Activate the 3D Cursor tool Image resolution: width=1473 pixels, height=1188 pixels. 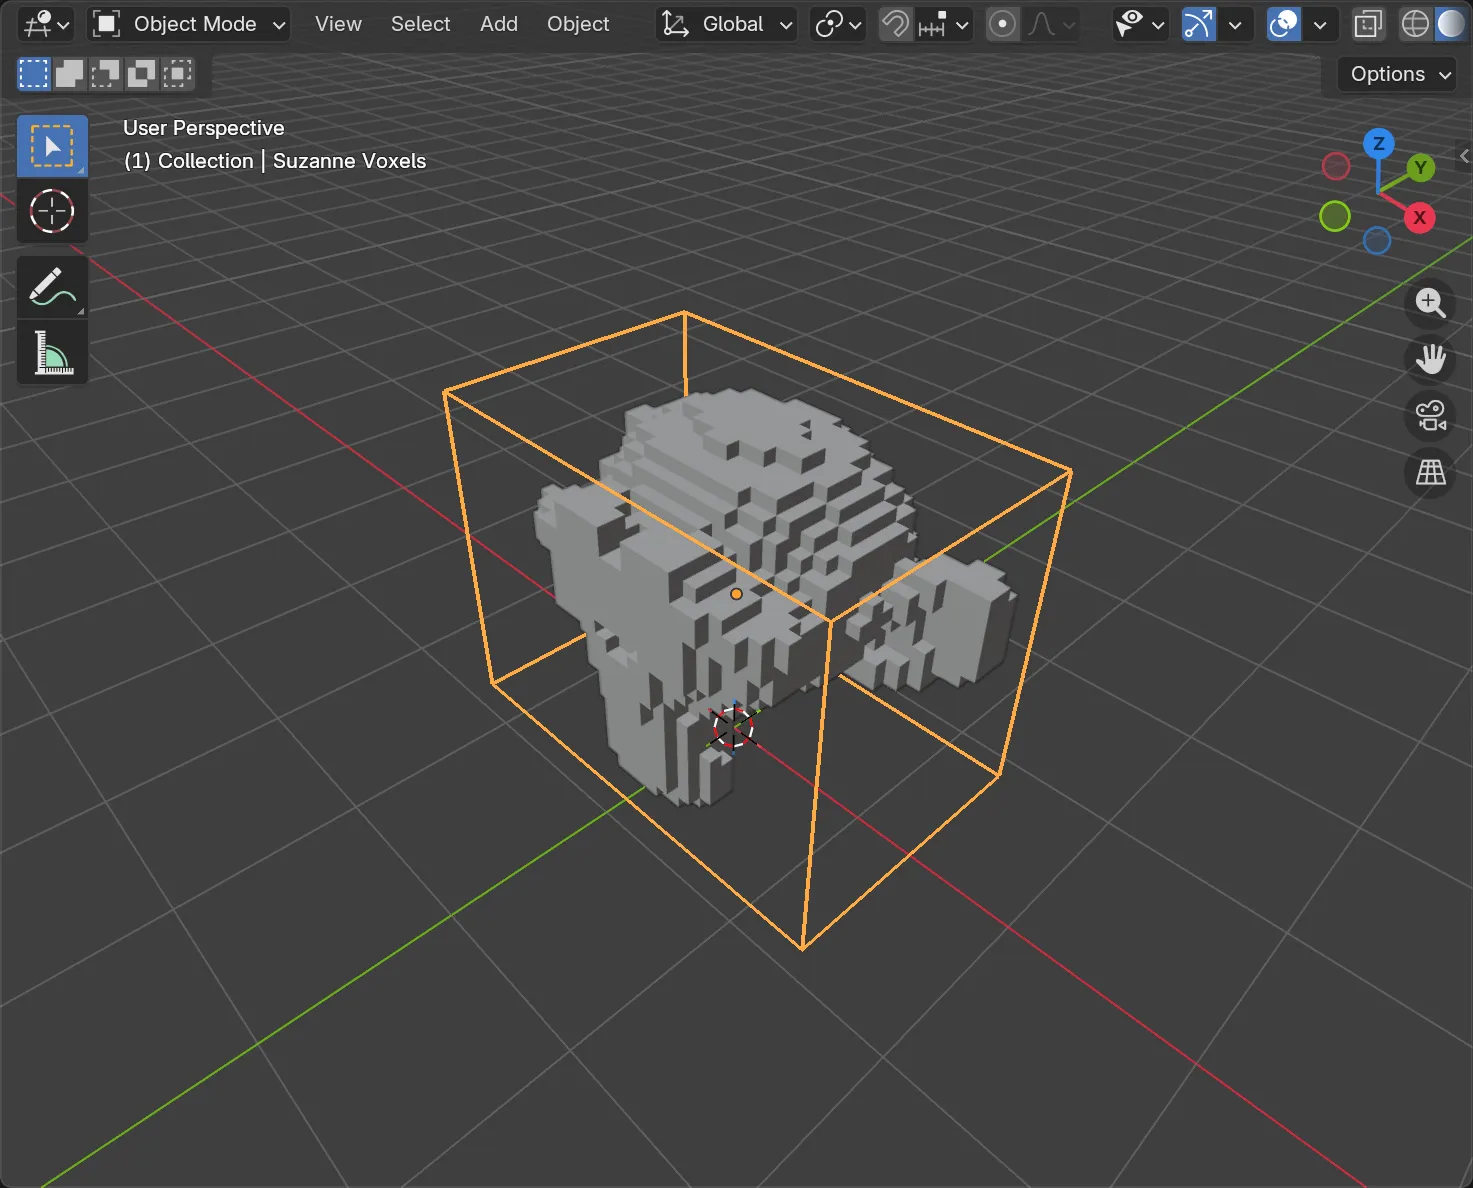tap(52, 211)
